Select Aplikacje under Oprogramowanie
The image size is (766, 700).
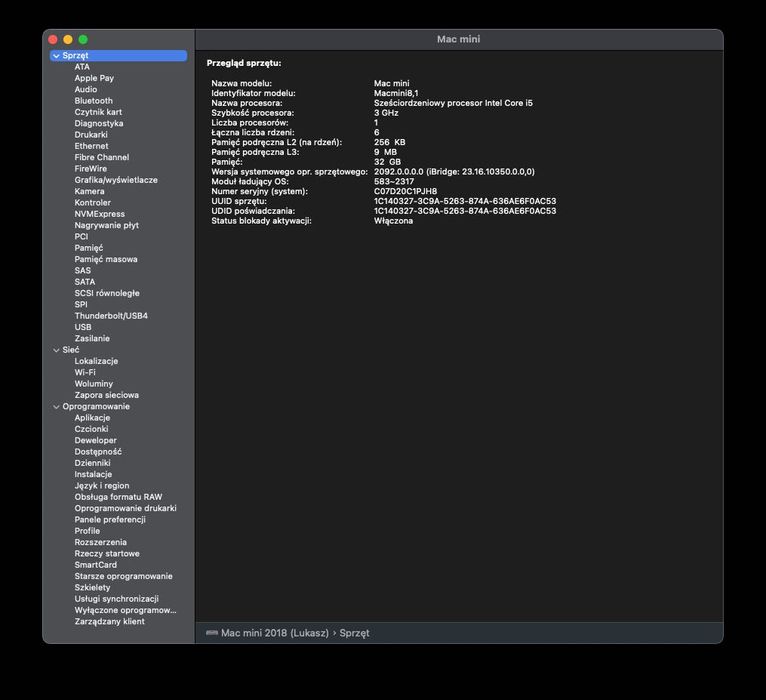coord(92,418)
